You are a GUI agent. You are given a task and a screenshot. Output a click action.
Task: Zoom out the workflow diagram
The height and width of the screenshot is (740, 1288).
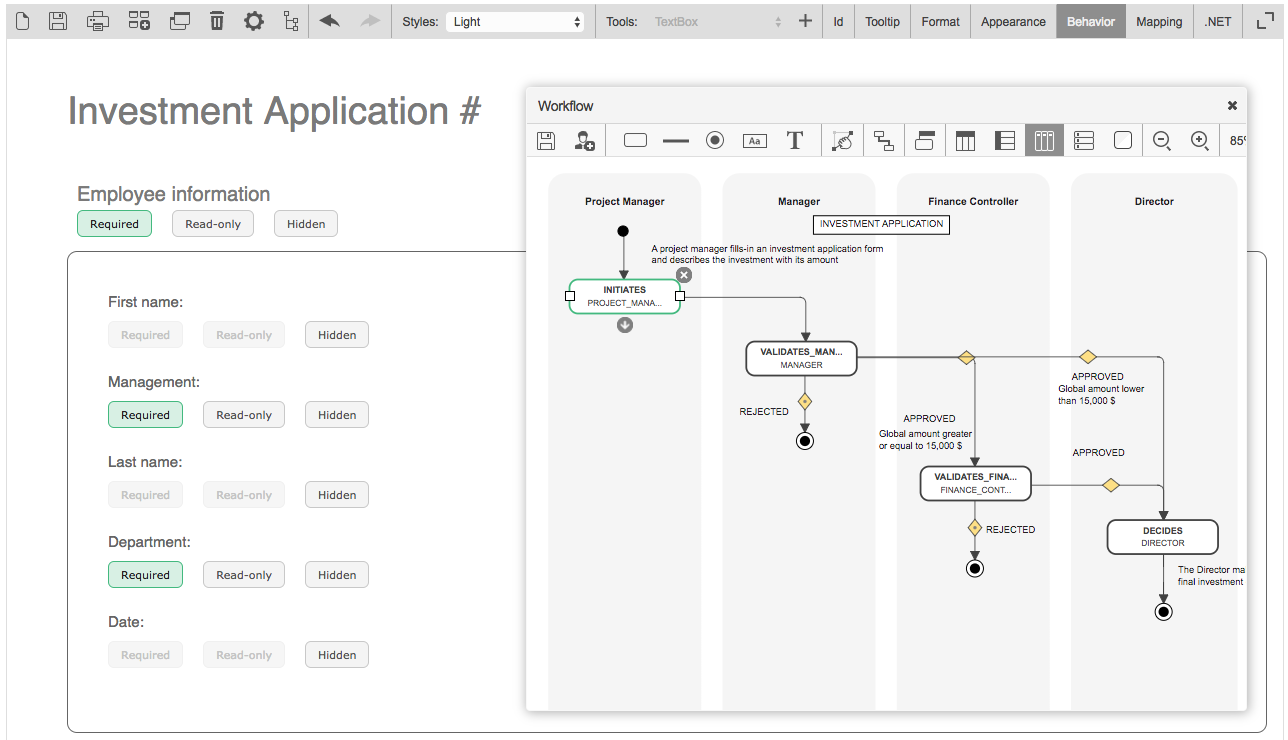[x=1162, y=141]
